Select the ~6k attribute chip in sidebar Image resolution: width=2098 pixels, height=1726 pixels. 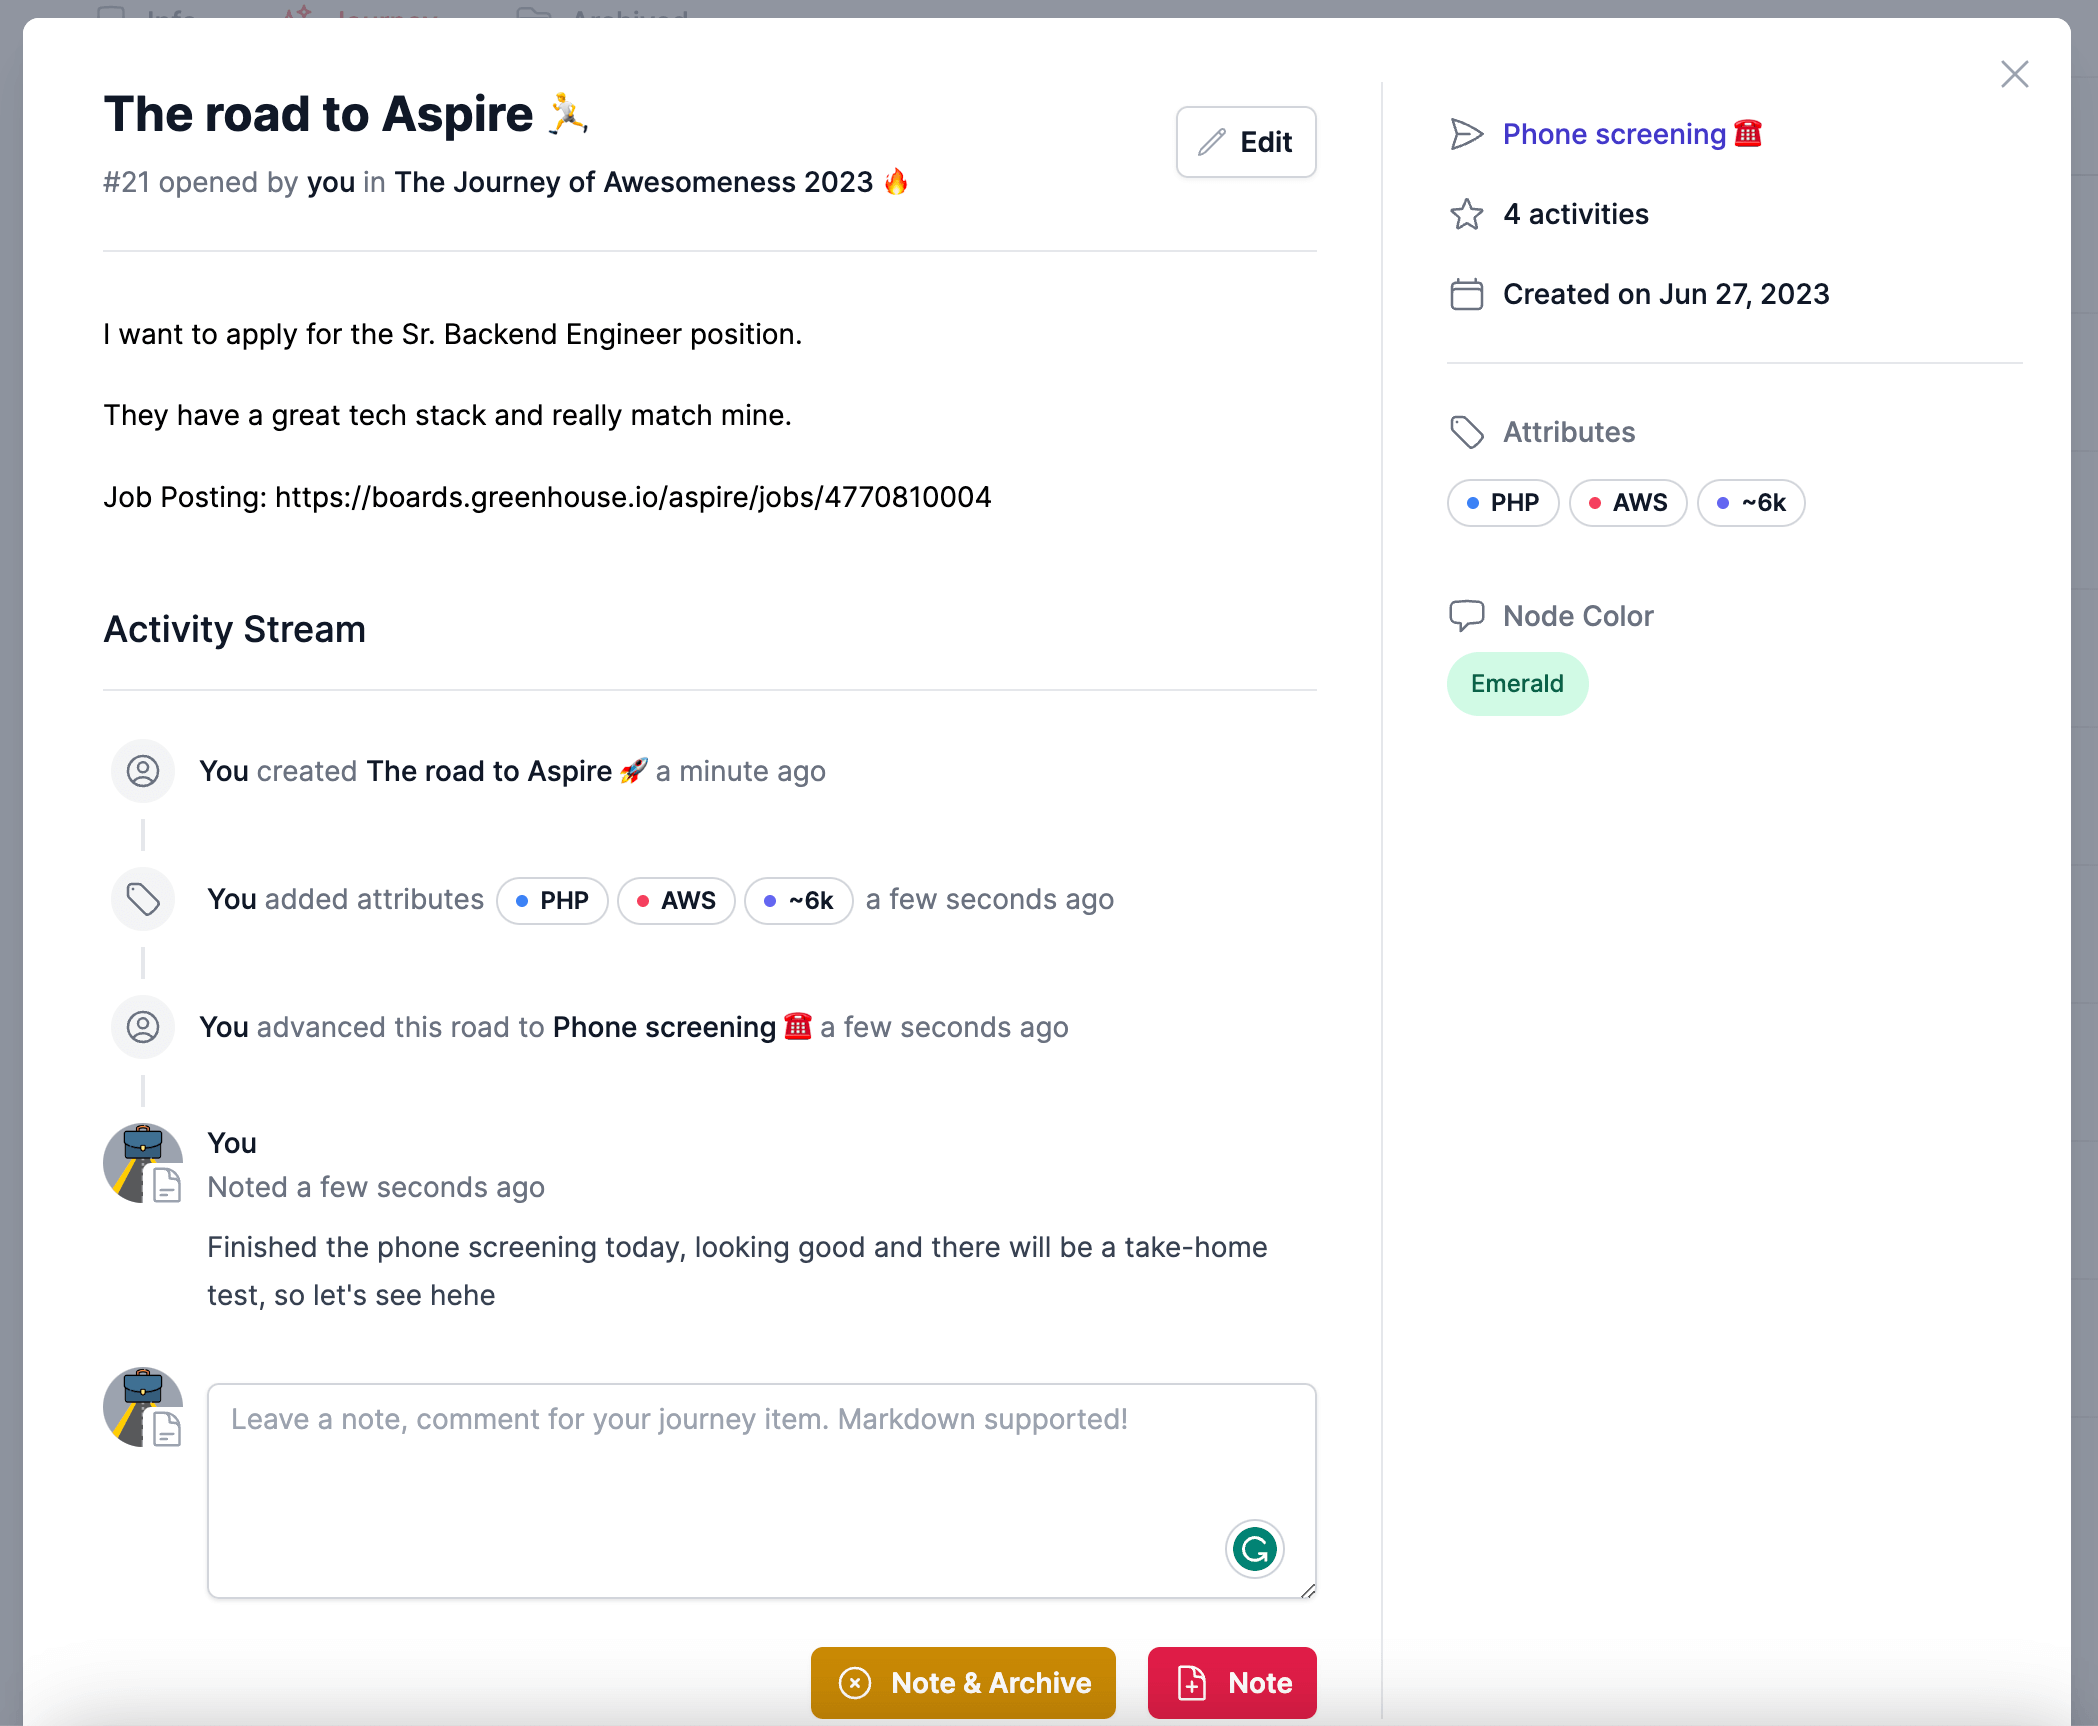tap(1751, 502)
